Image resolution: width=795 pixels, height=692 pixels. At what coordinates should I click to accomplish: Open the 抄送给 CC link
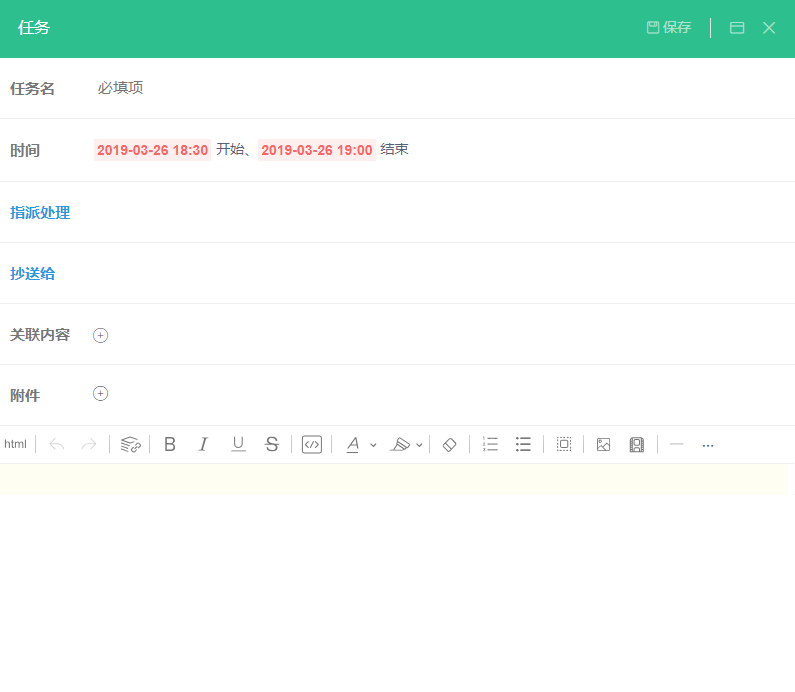point(32,274)
